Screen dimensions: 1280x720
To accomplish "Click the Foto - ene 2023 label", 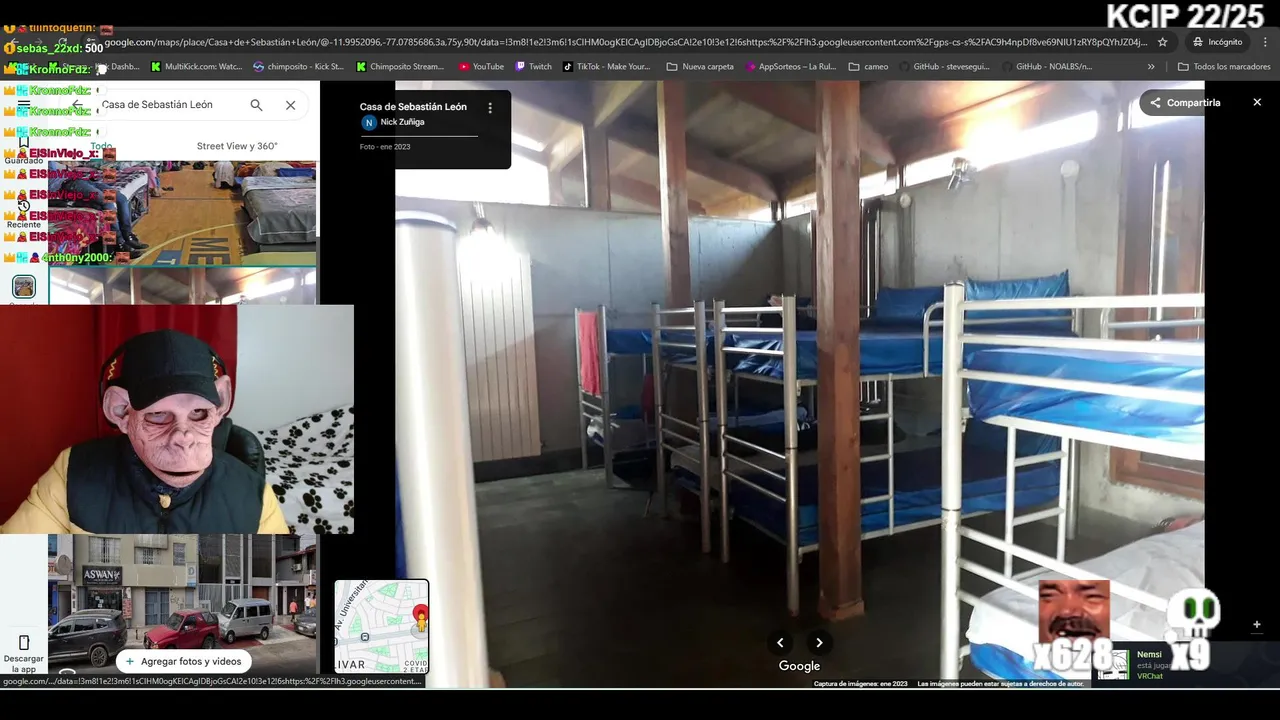I will tap(385, 147).
